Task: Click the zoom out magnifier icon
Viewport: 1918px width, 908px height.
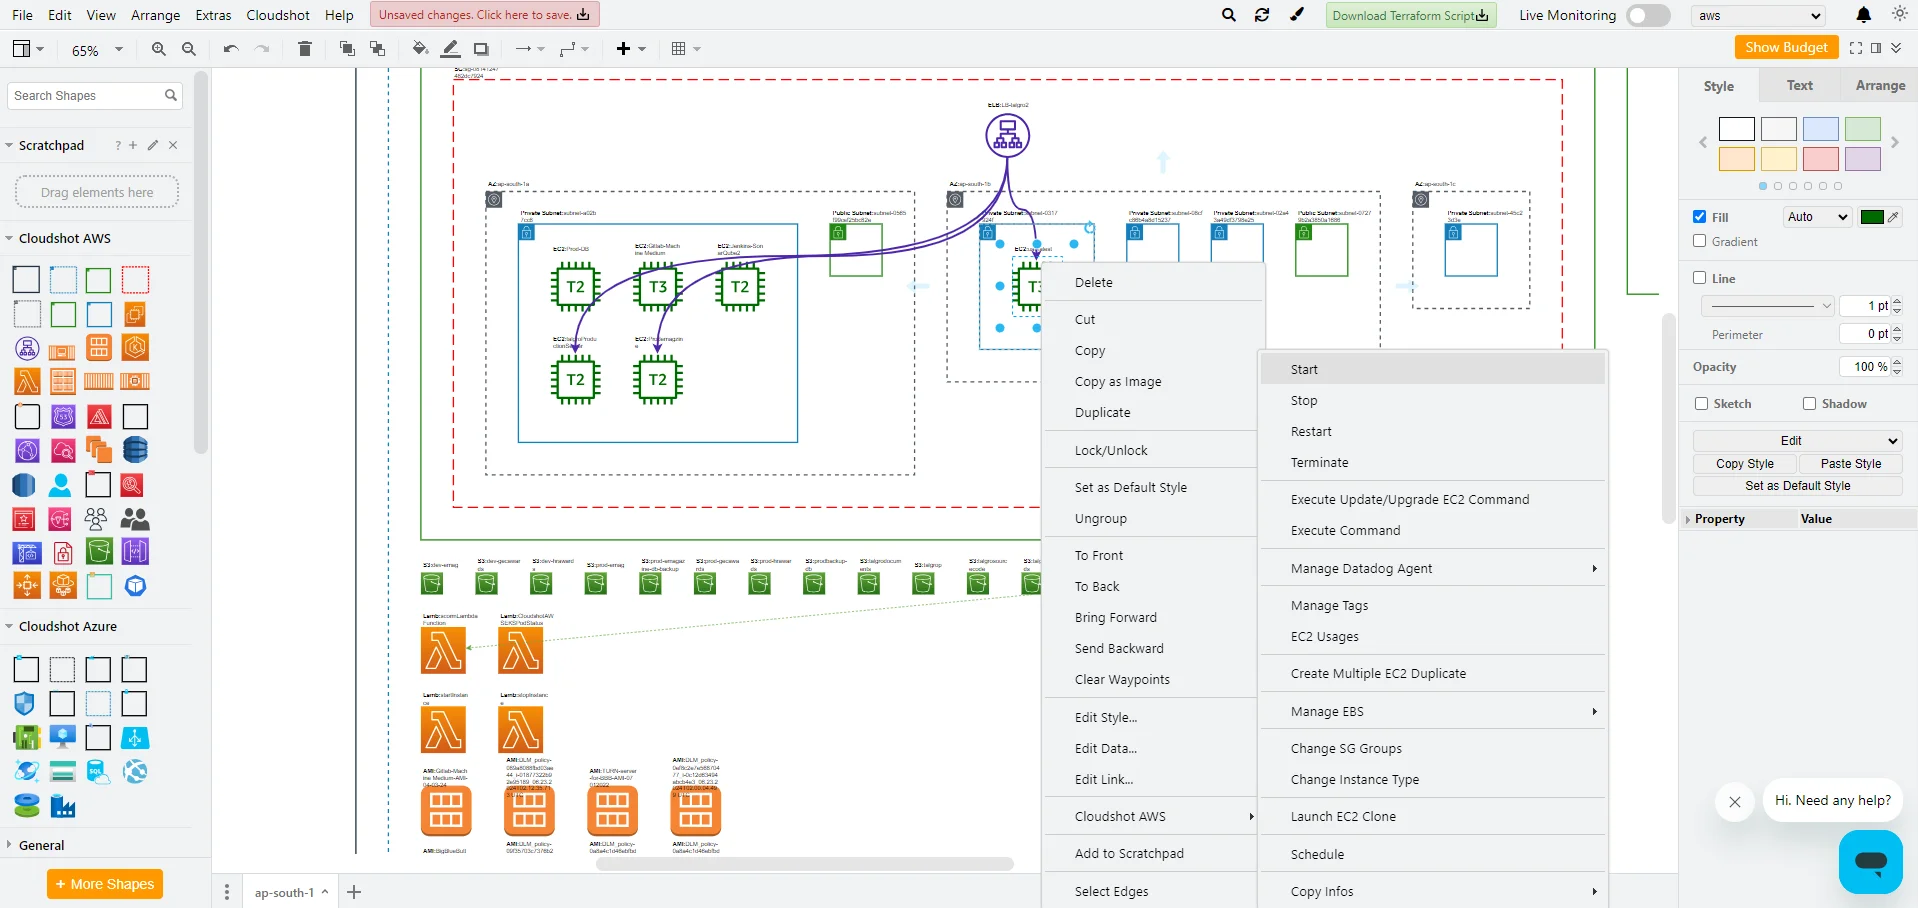Action: tap(188, 49)
